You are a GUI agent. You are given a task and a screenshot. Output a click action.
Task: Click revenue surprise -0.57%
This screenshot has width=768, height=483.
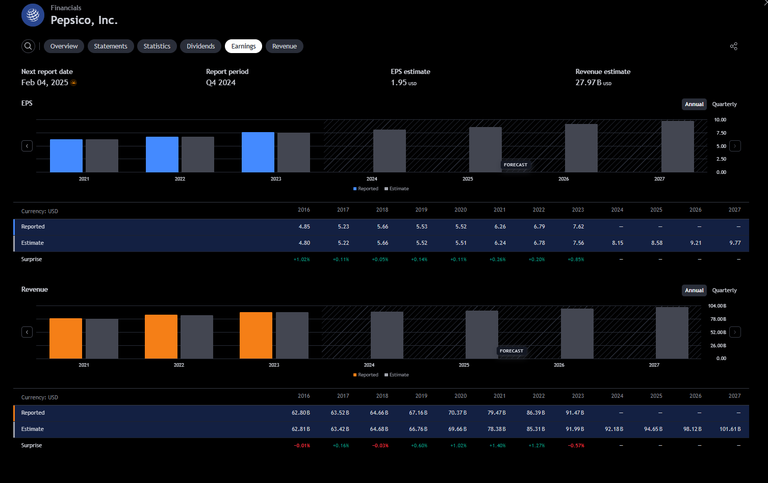coord(576,445)
